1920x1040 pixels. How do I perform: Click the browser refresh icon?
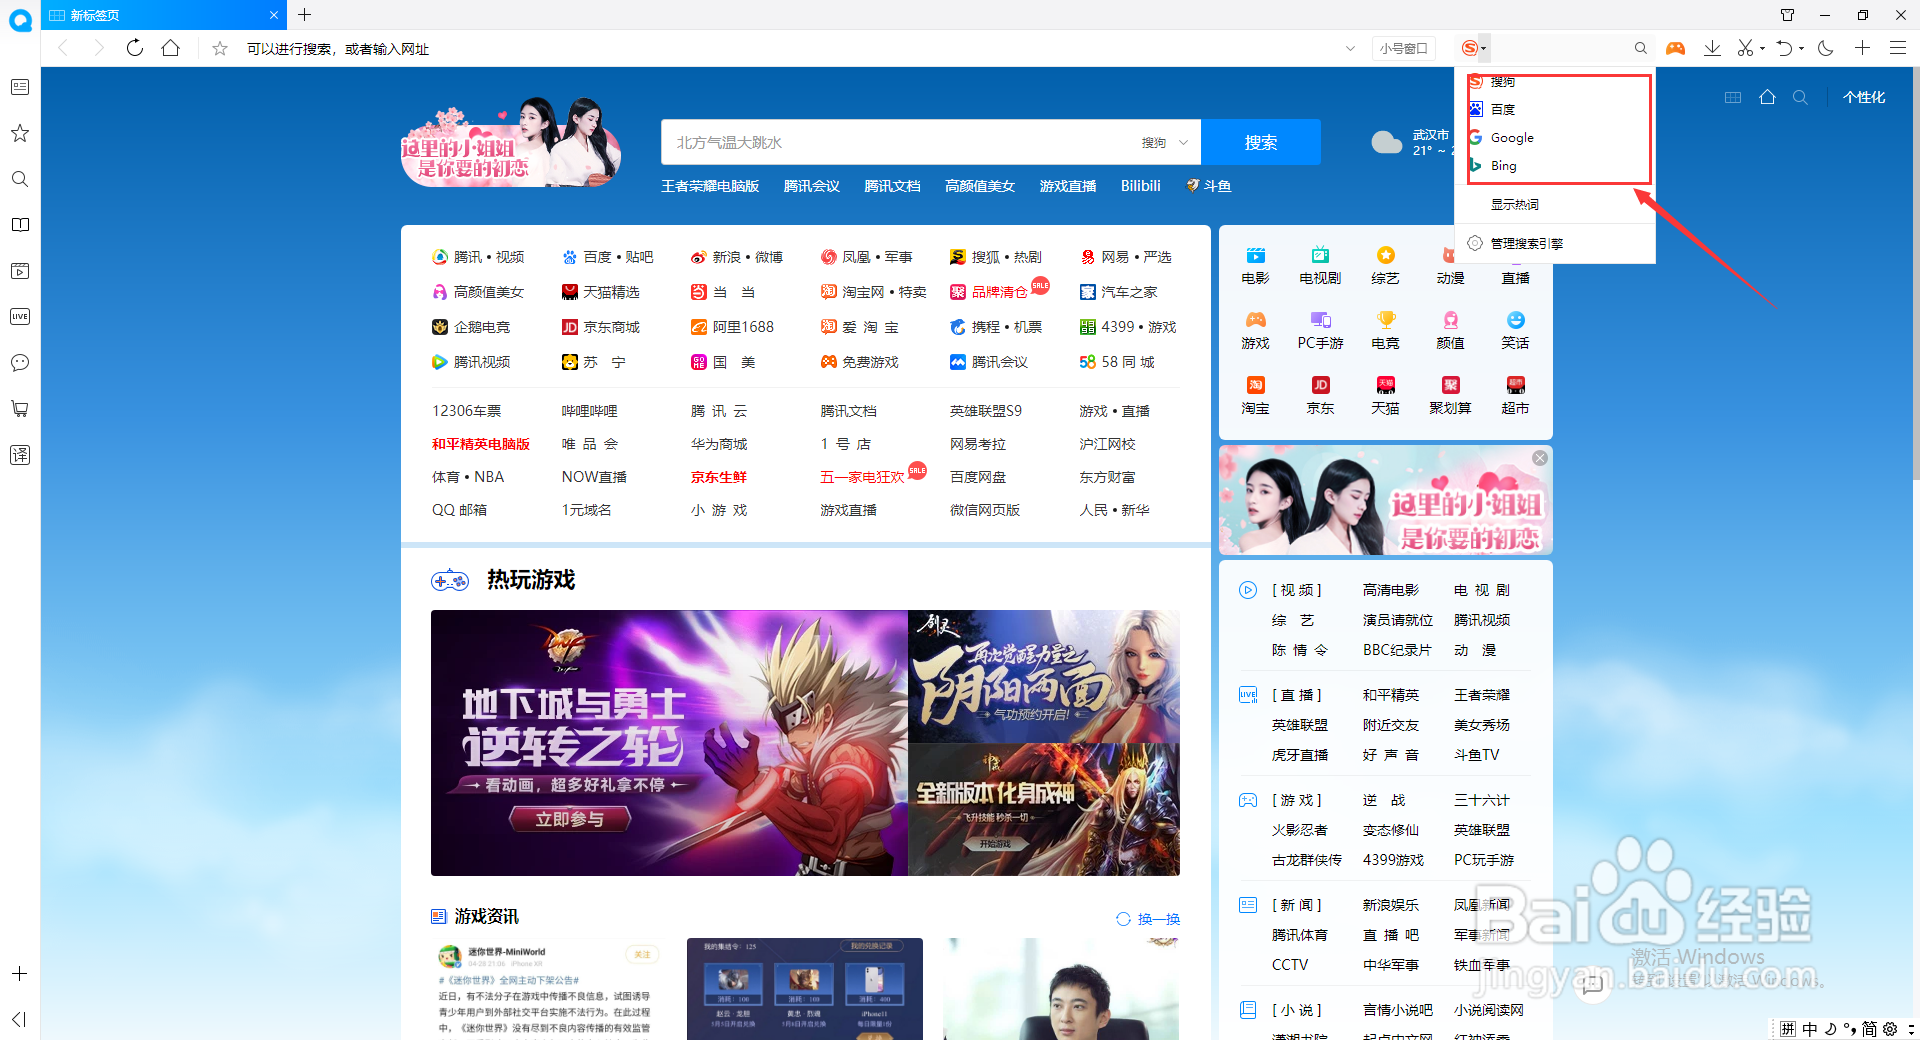click(135, 48)
